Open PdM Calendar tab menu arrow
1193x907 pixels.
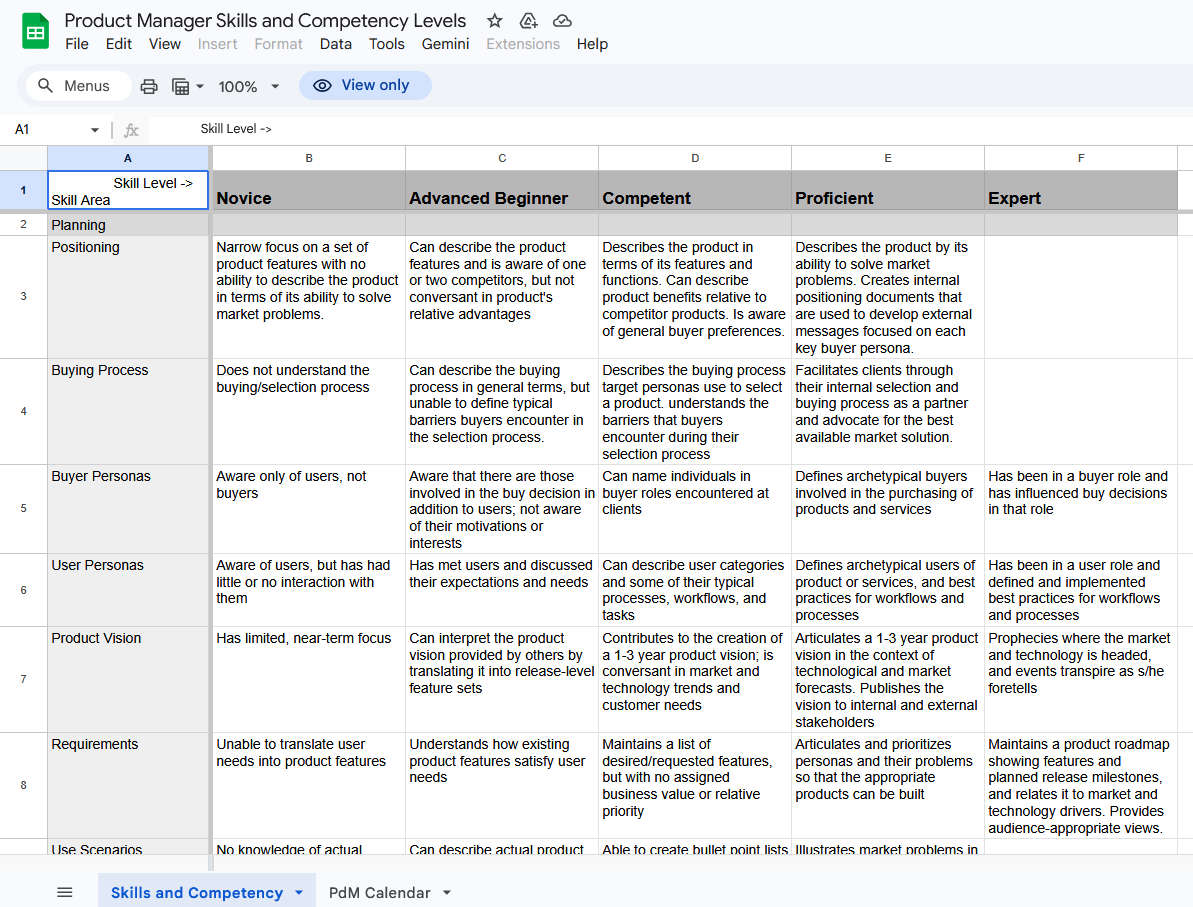coord(447,893)
